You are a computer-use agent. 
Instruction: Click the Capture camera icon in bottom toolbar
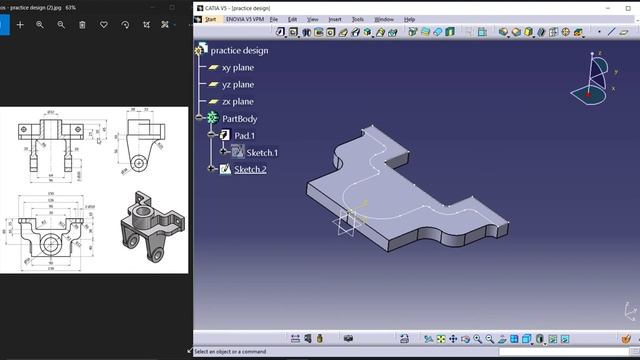pyautogui.click(x=348, y=338)
